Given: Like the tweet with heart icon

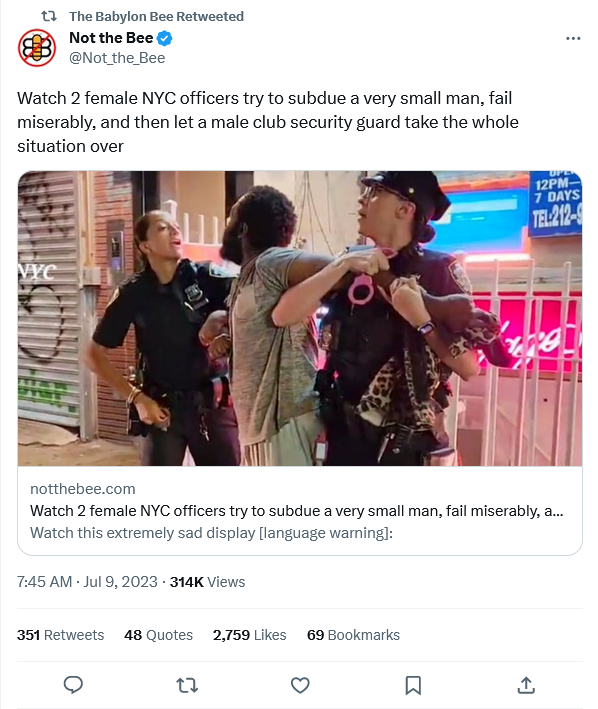Looking at the screenshot, I should [300, 685].
